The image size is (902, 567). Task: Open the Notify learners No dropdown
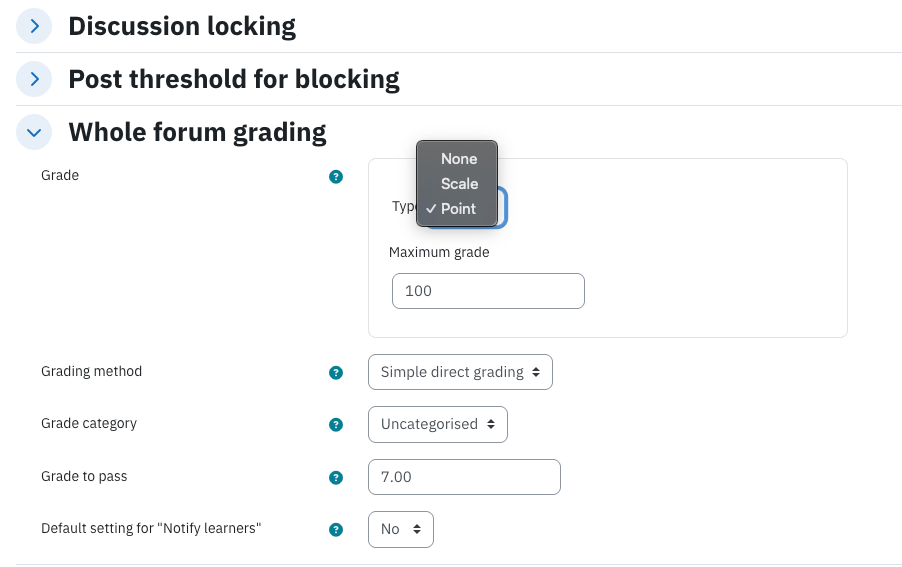(401, 529)
